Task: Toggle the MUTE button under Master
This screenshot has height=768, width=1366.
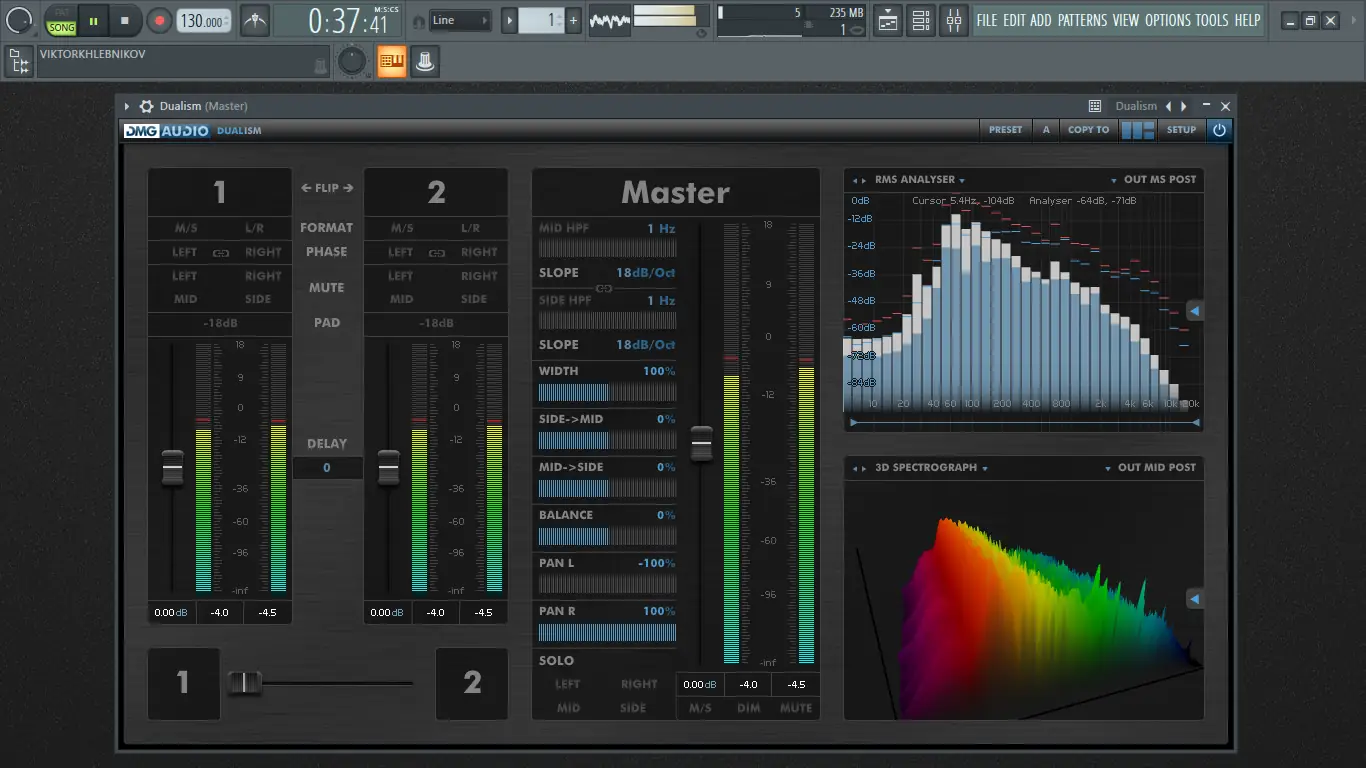Action: (x=796, y=708)
